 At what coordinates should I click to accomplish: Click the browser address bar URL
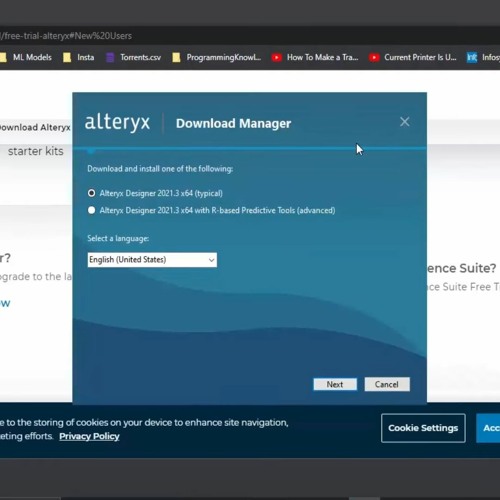point(66,36)
